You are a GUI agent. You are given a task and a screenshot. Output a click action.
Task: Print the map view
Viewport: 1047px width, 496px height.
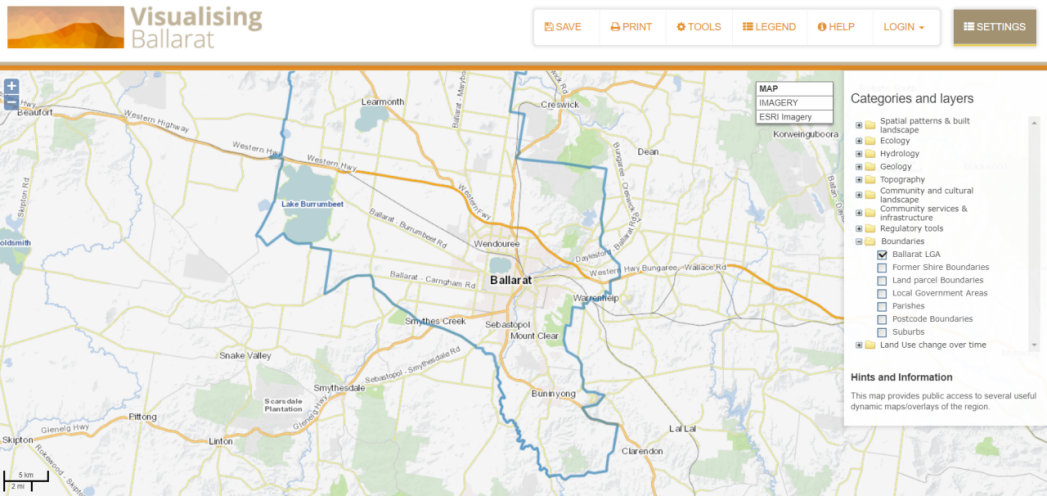pyautogui.click(x=631, y=27)
